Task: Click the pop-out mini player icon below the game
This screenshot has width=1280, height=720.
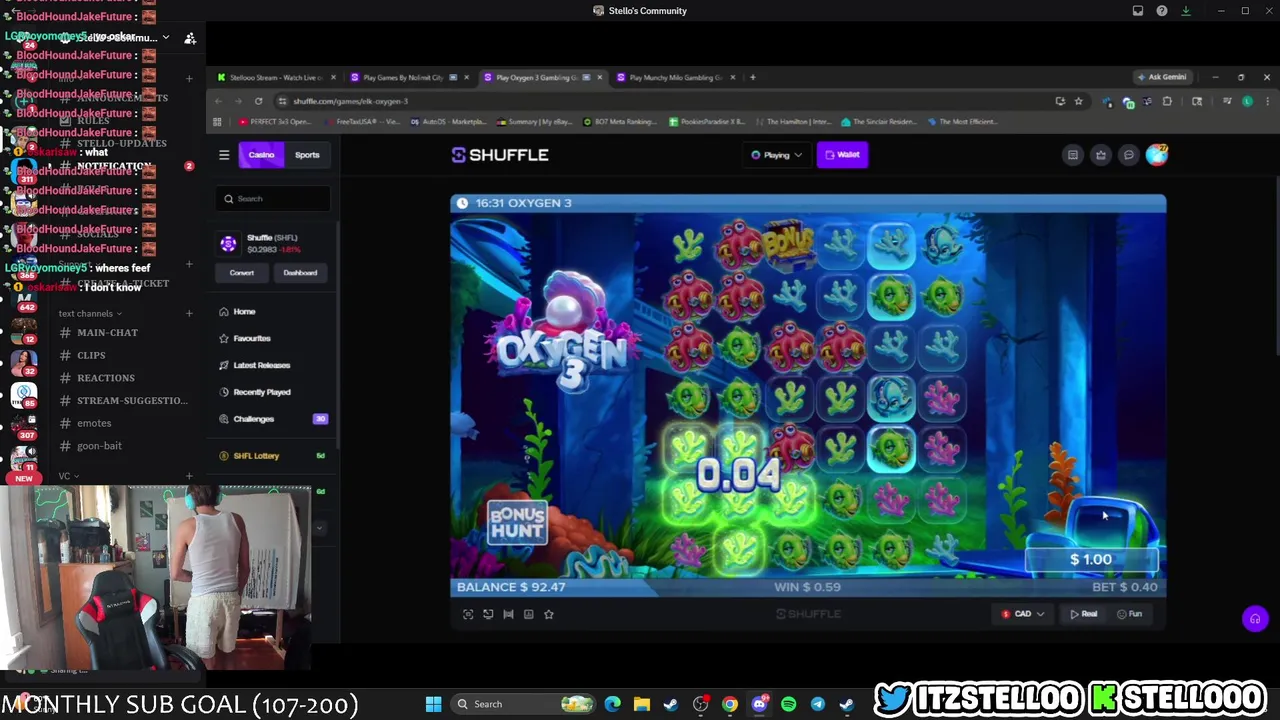Action: pyautogui.click(x=488, y=614)
